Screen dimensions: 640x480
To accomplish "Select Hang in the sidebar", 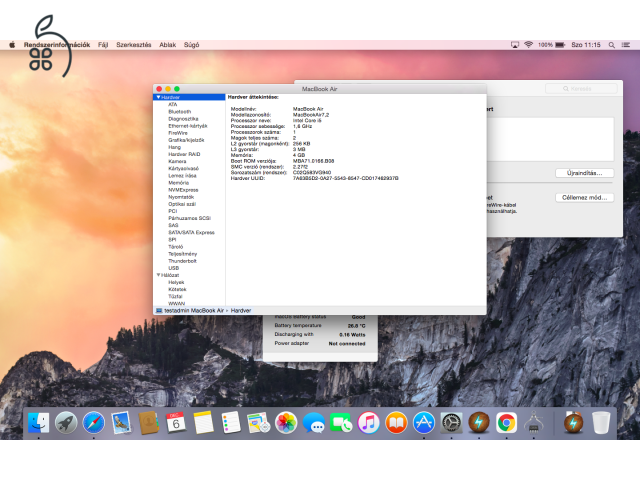I will point(174,147).
